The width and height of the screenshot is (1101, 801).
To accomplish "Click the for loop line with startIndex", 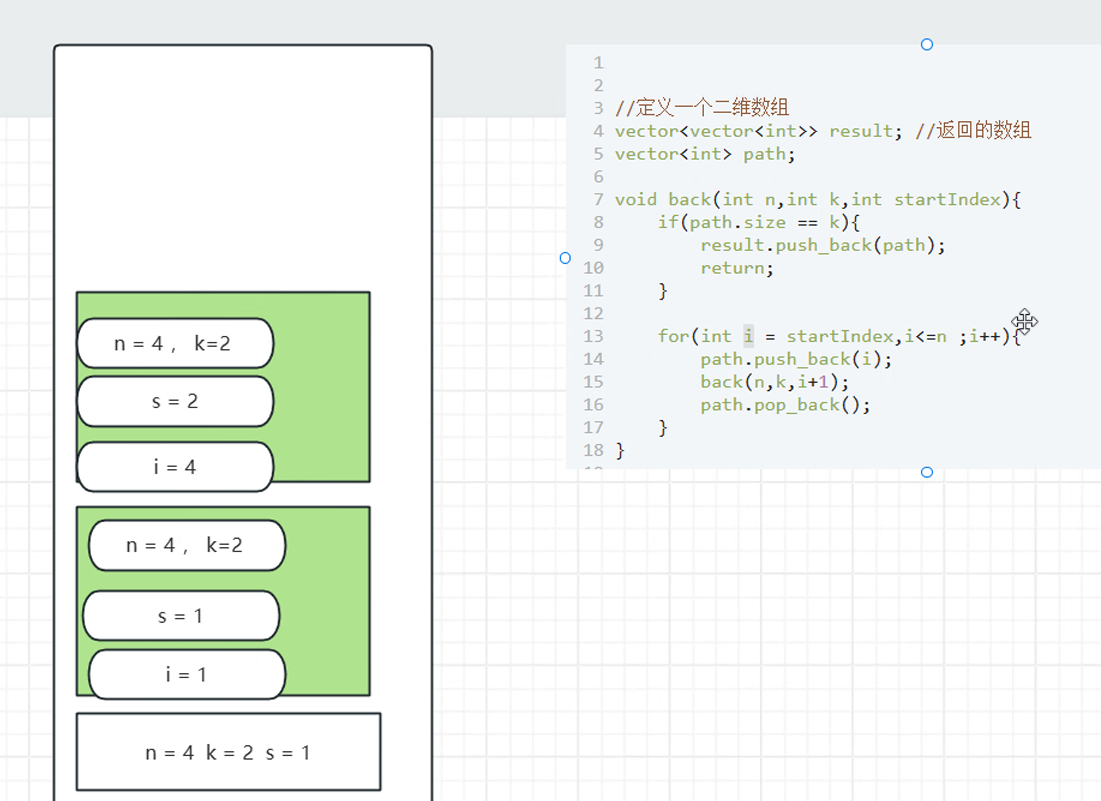I will 839,336.
